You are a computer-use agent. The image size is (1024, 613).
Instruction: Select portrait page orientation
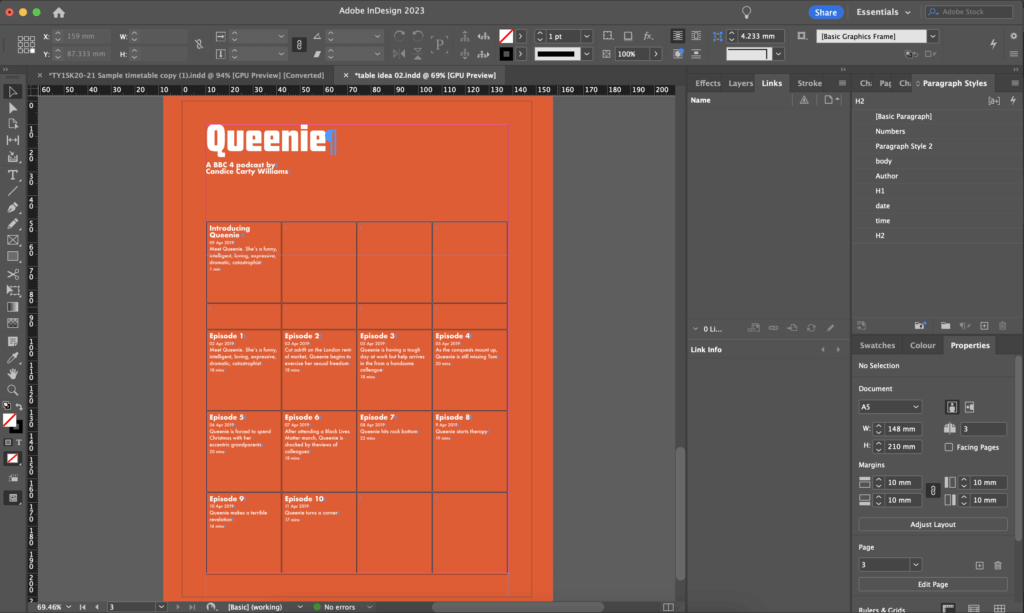pyautogui.click(x=952, y=407)
